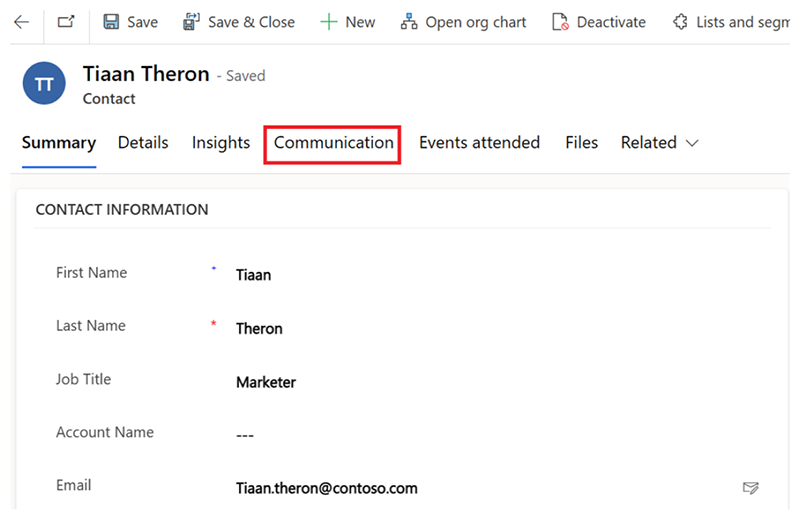Go back using the left arrow

tap(21, 22)
